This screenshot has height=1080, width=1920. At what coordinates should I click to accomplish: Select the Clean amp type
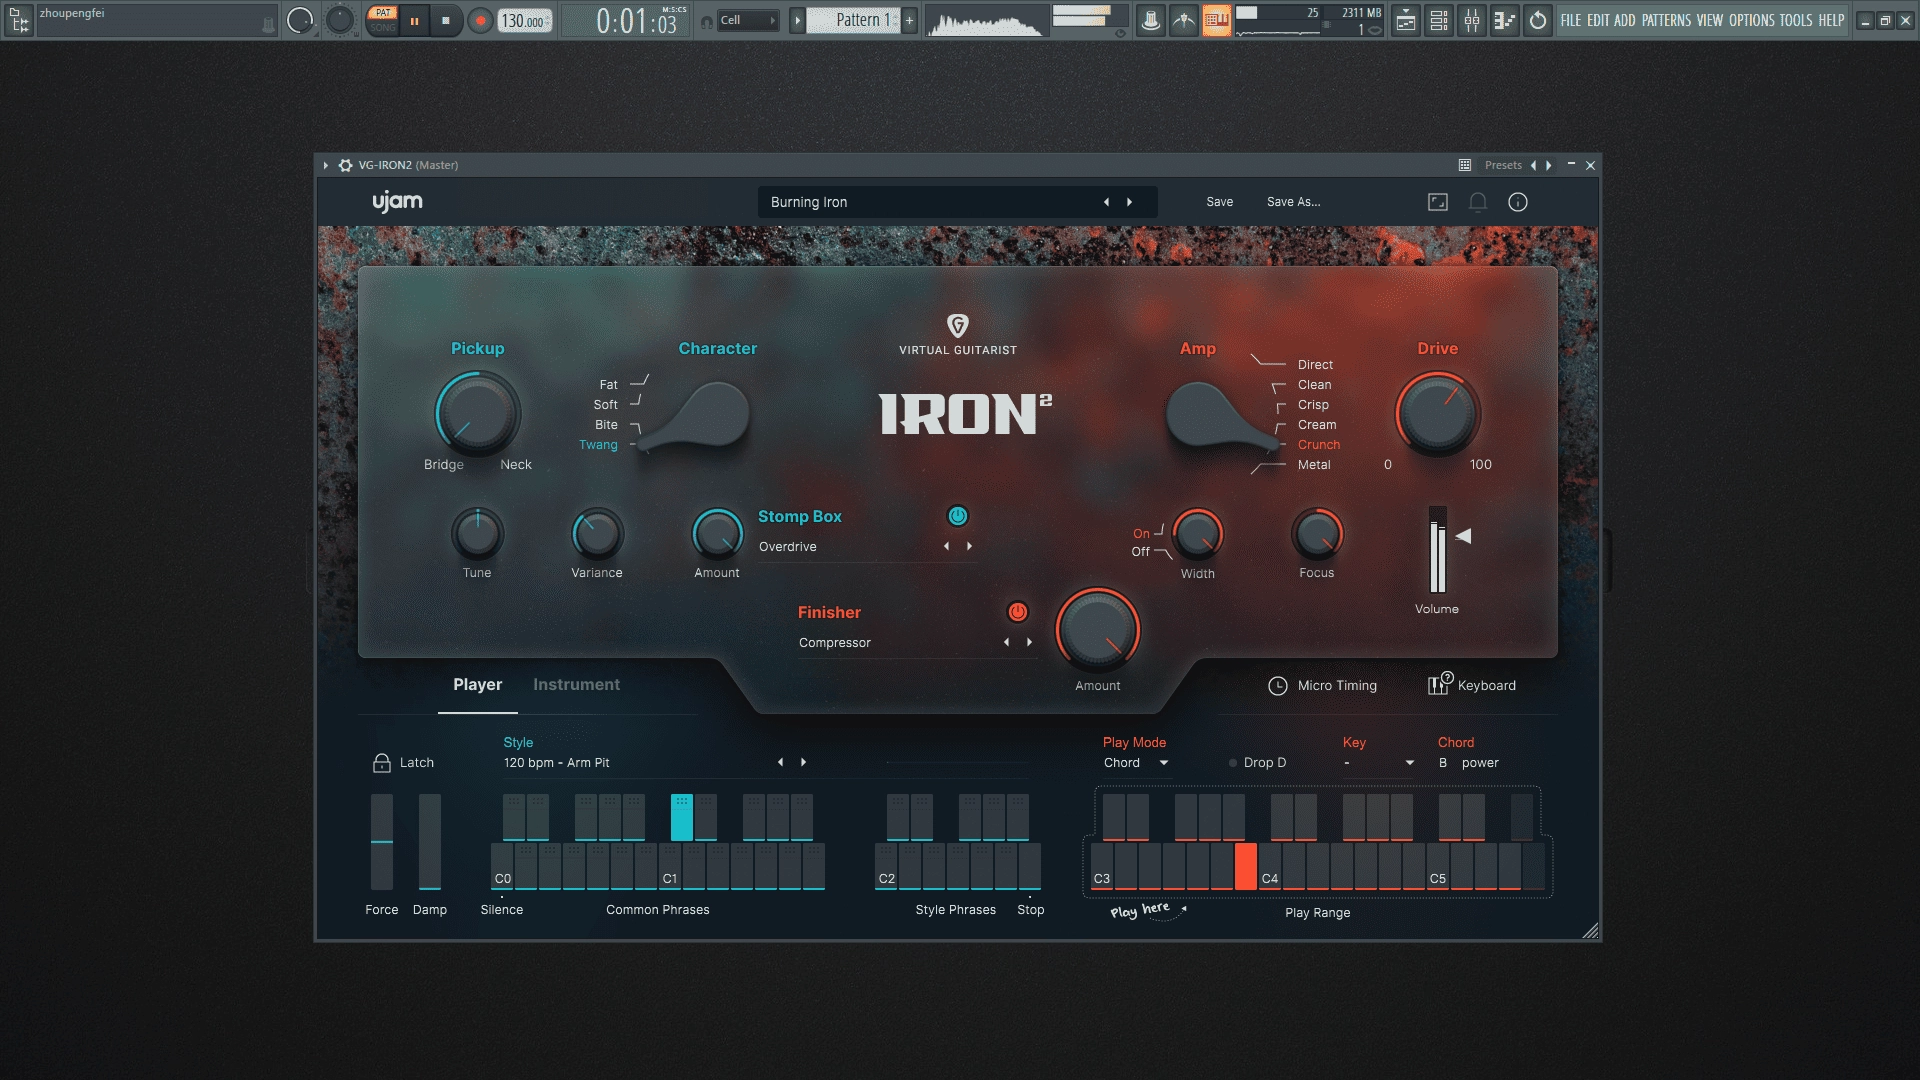click(1314, 385)
